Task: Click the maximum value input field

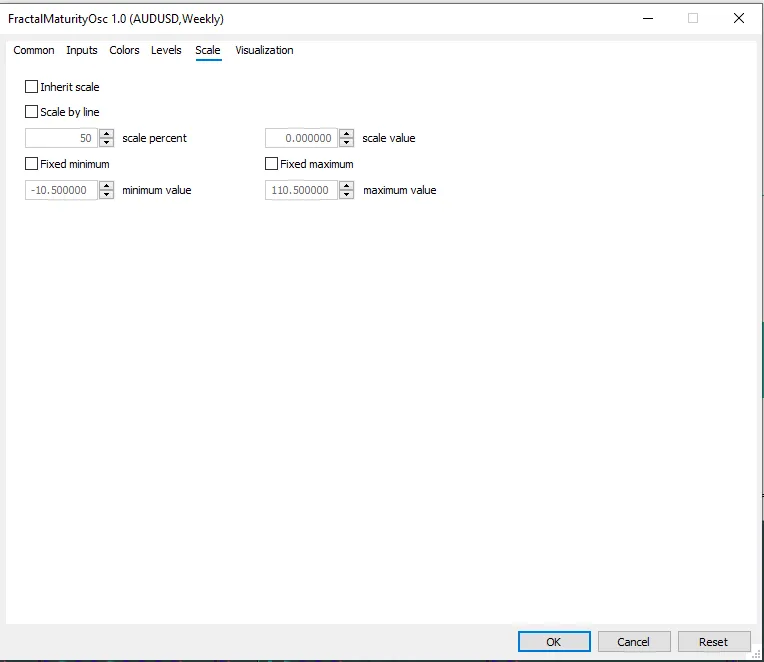Action: pos(301,190)
